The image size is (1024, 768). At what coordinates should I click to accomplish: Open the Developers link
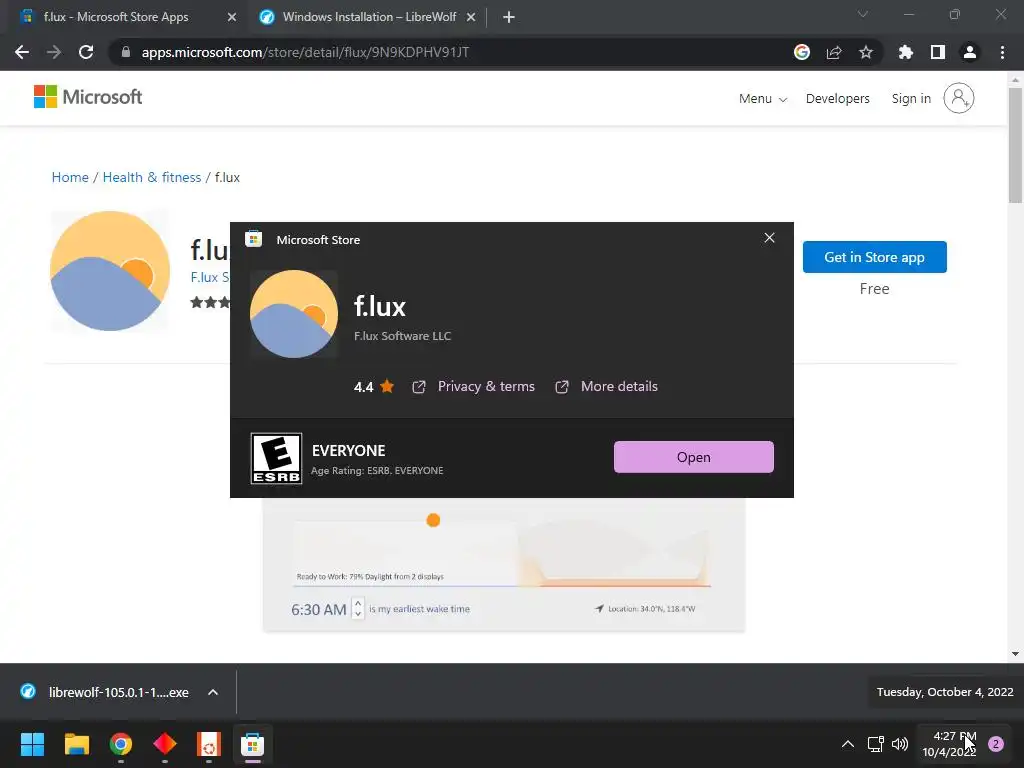[837, 99]
